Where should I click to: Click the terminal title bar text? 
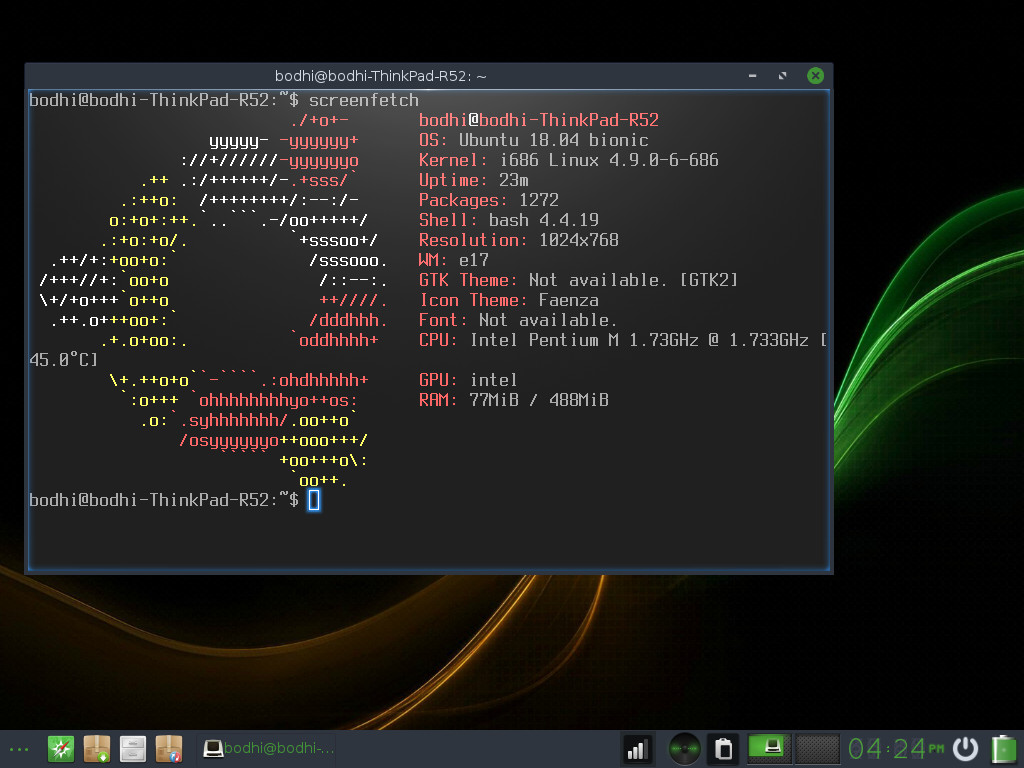pos(381,76)
